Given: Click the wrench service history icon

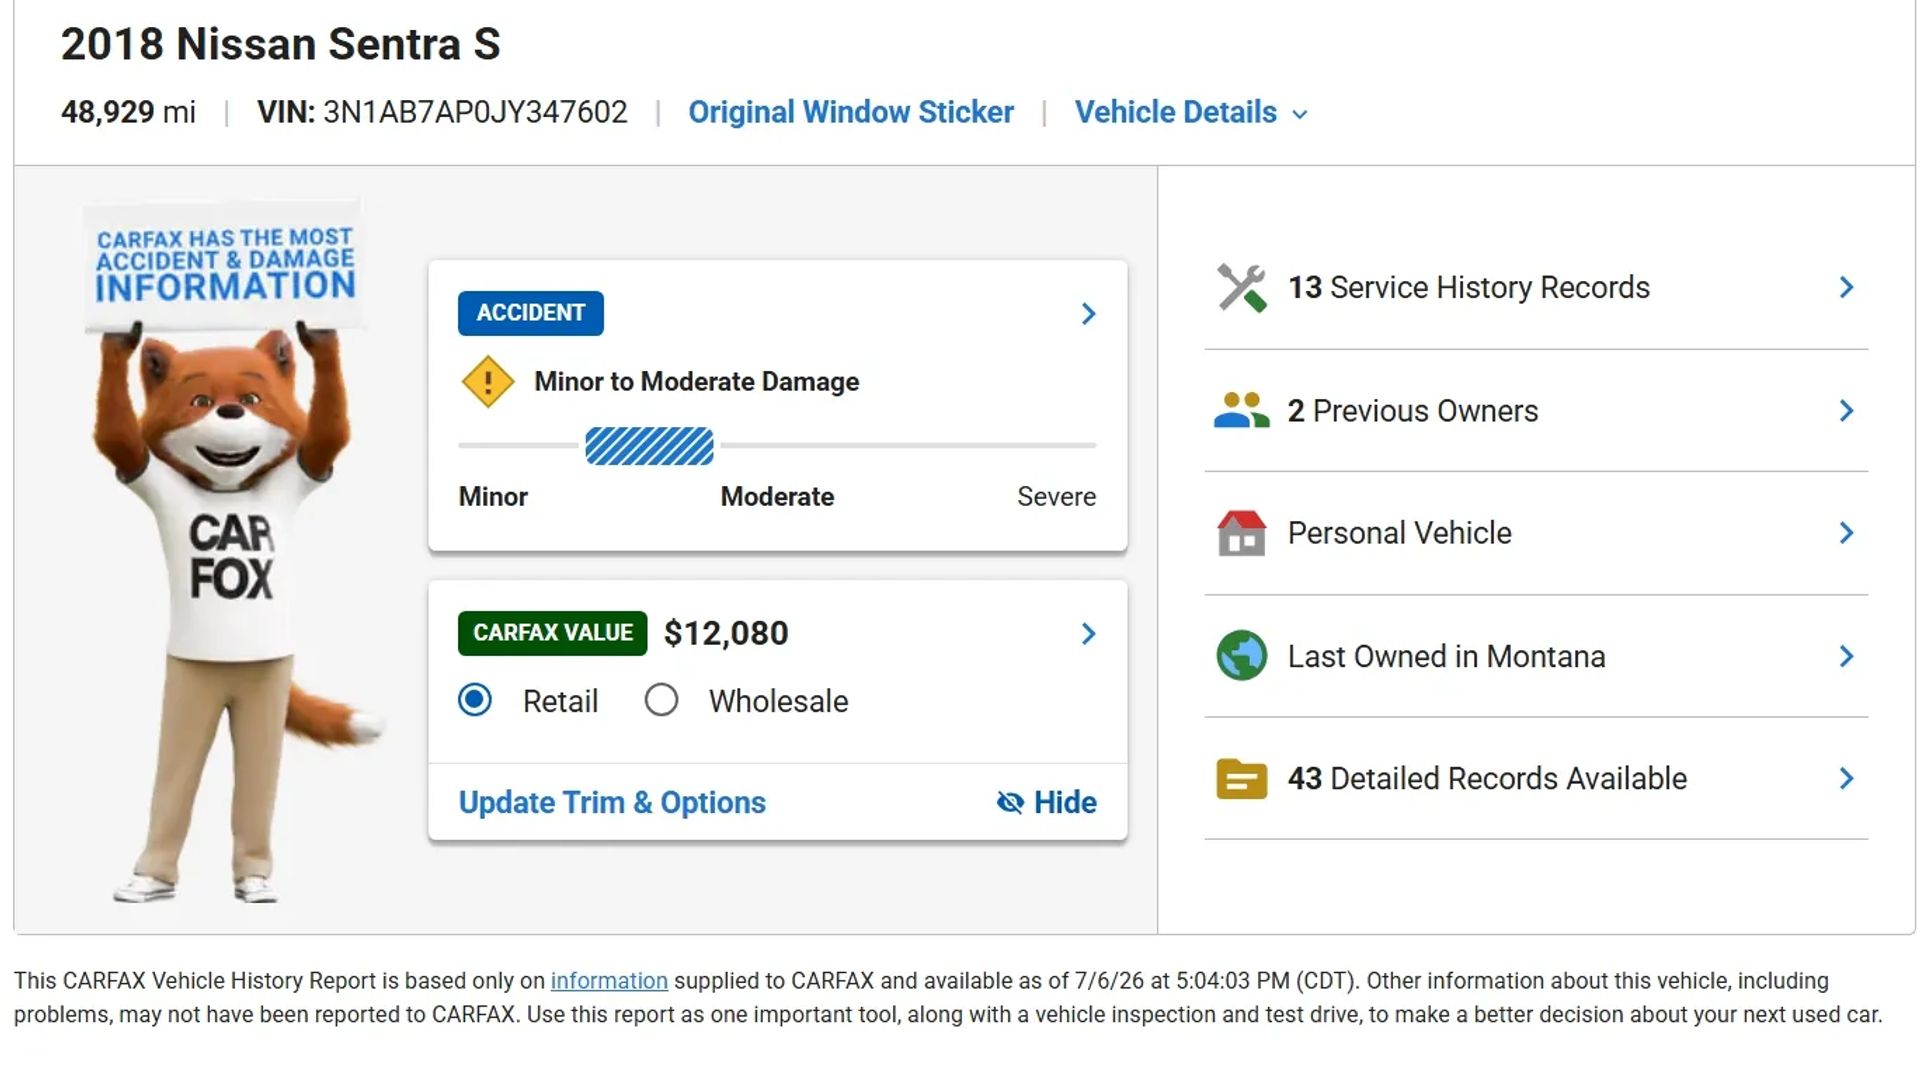Looking at the screenshot, I should tap(1241, 288).
